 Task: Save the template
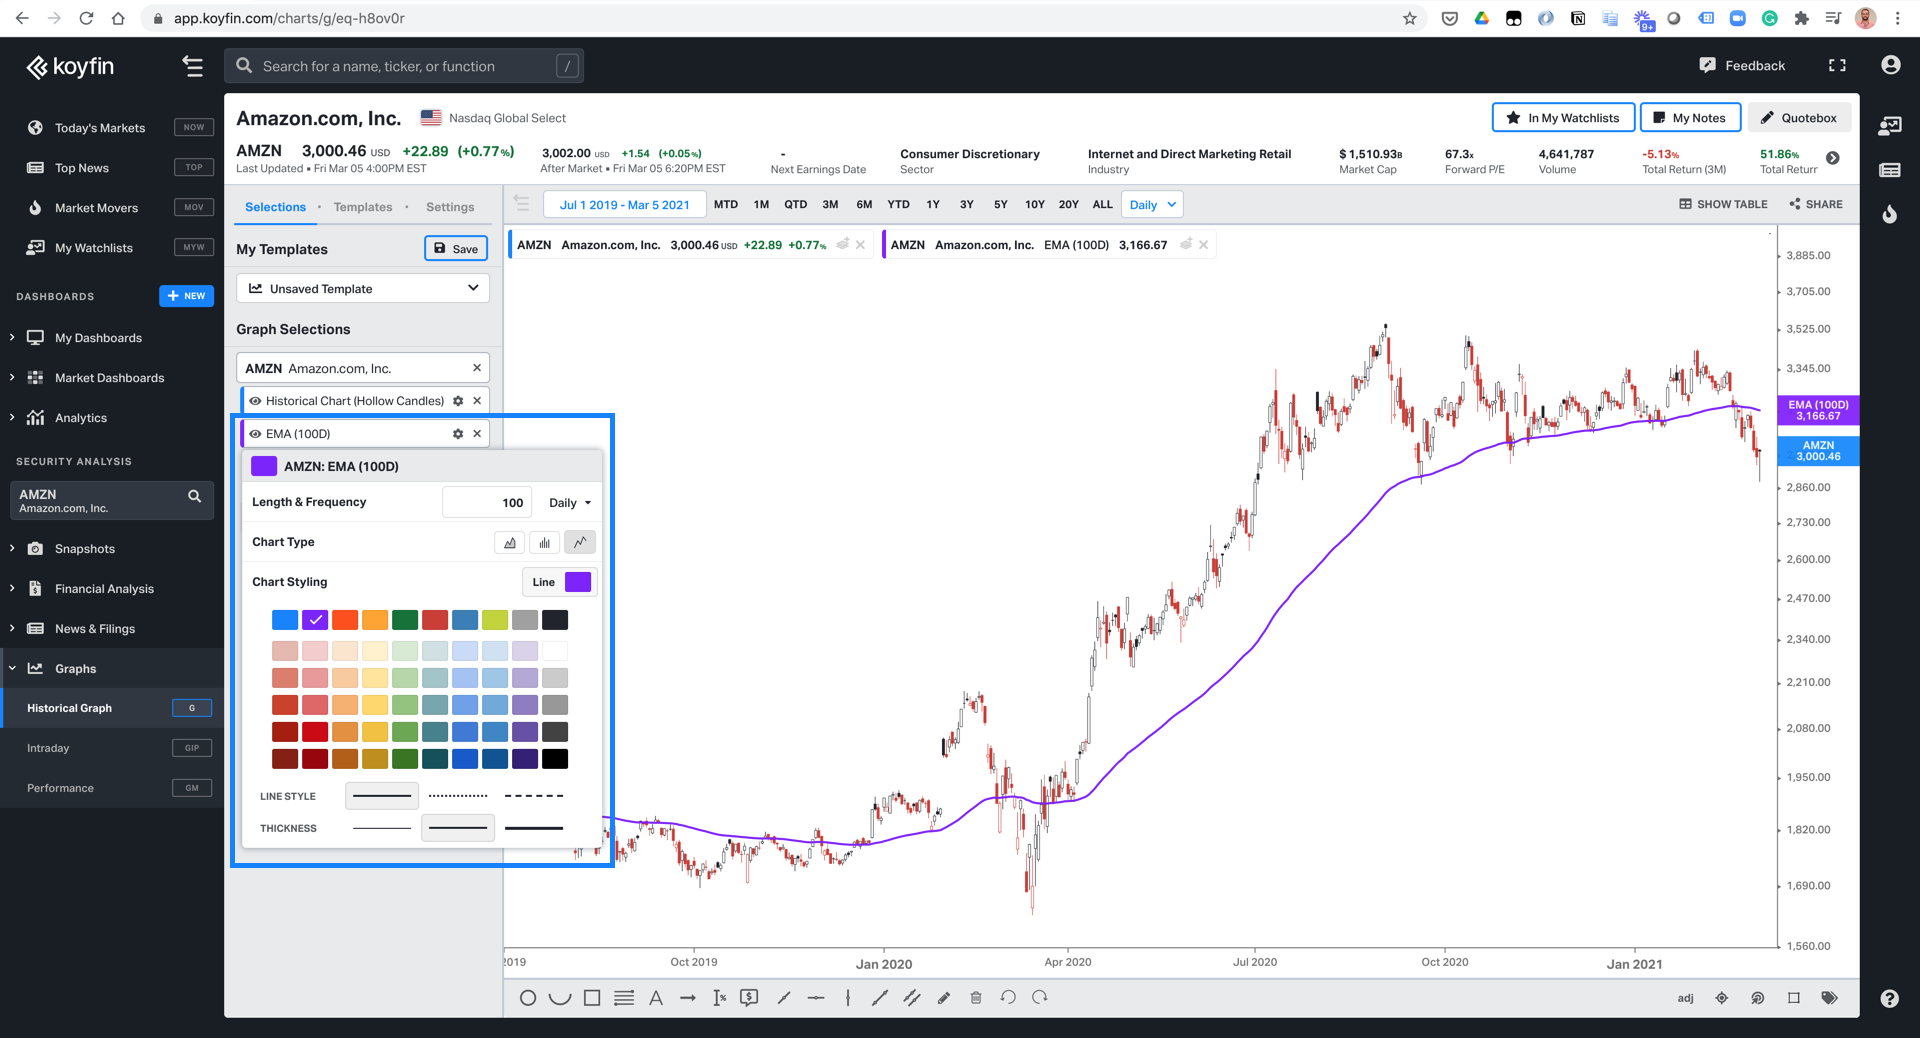[456, 249]
